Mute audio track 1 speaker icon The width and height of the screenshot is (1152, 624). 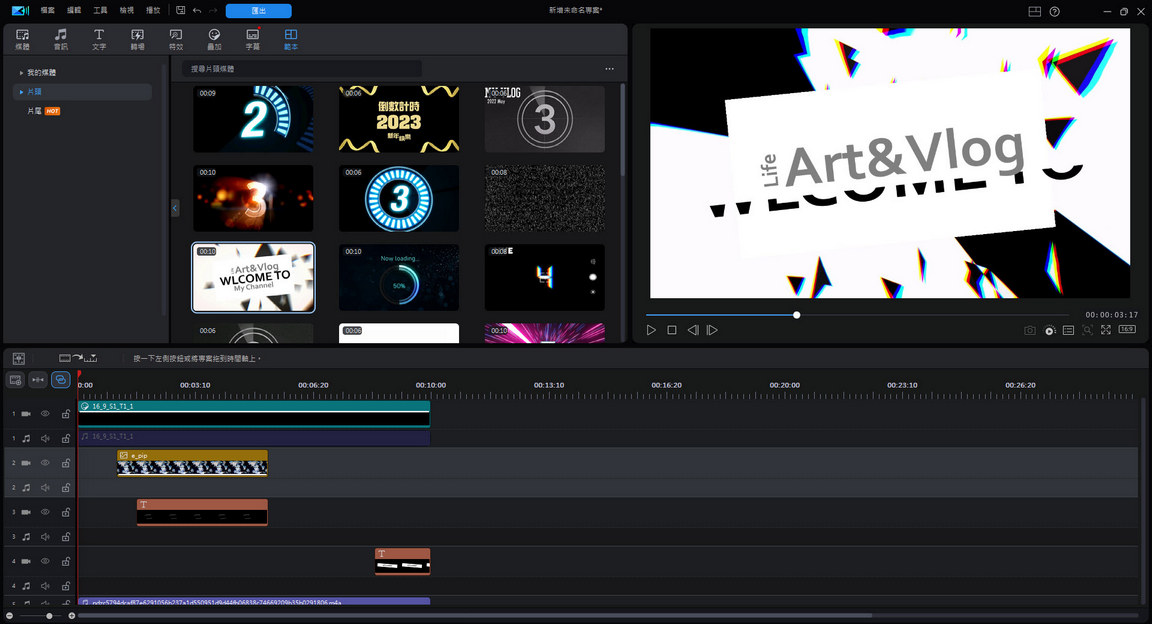[44, 438]
